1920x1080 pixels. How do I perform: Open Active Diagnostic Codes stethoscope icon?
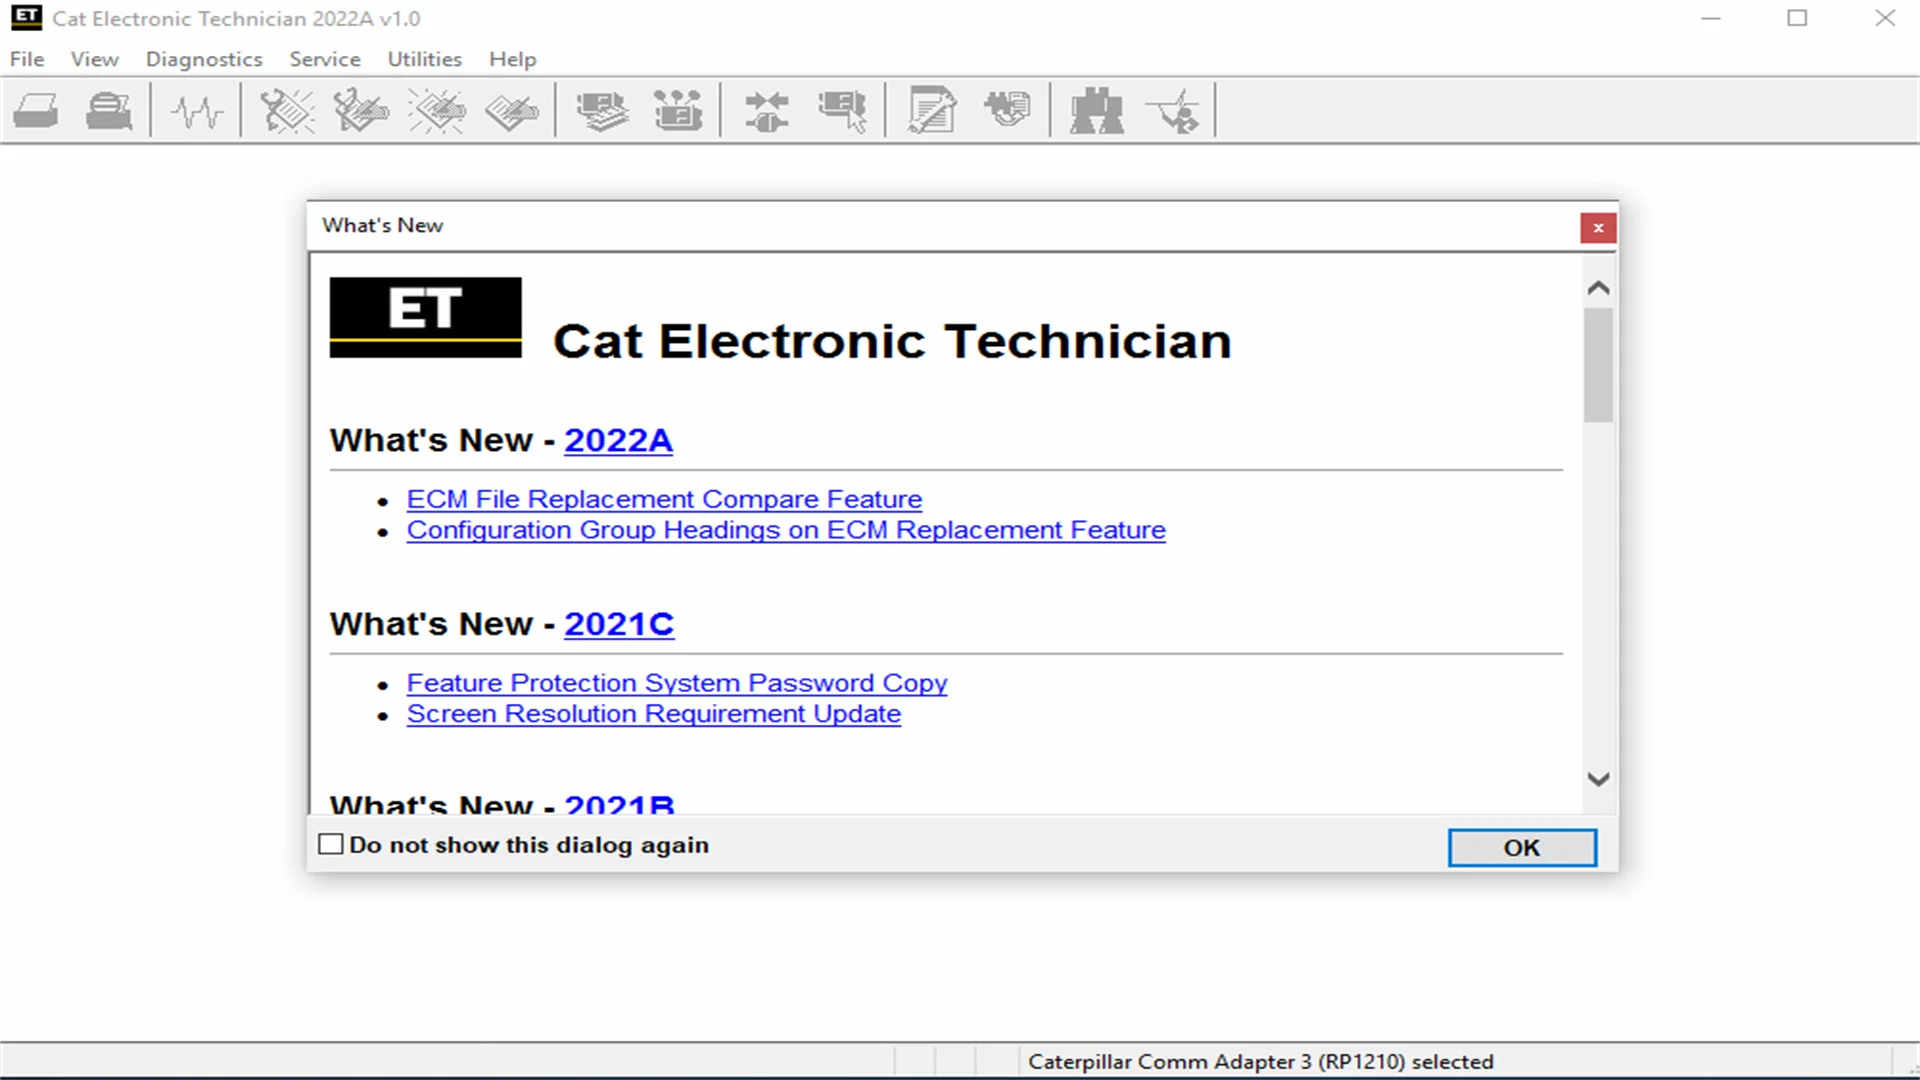[x=287, y=111]
